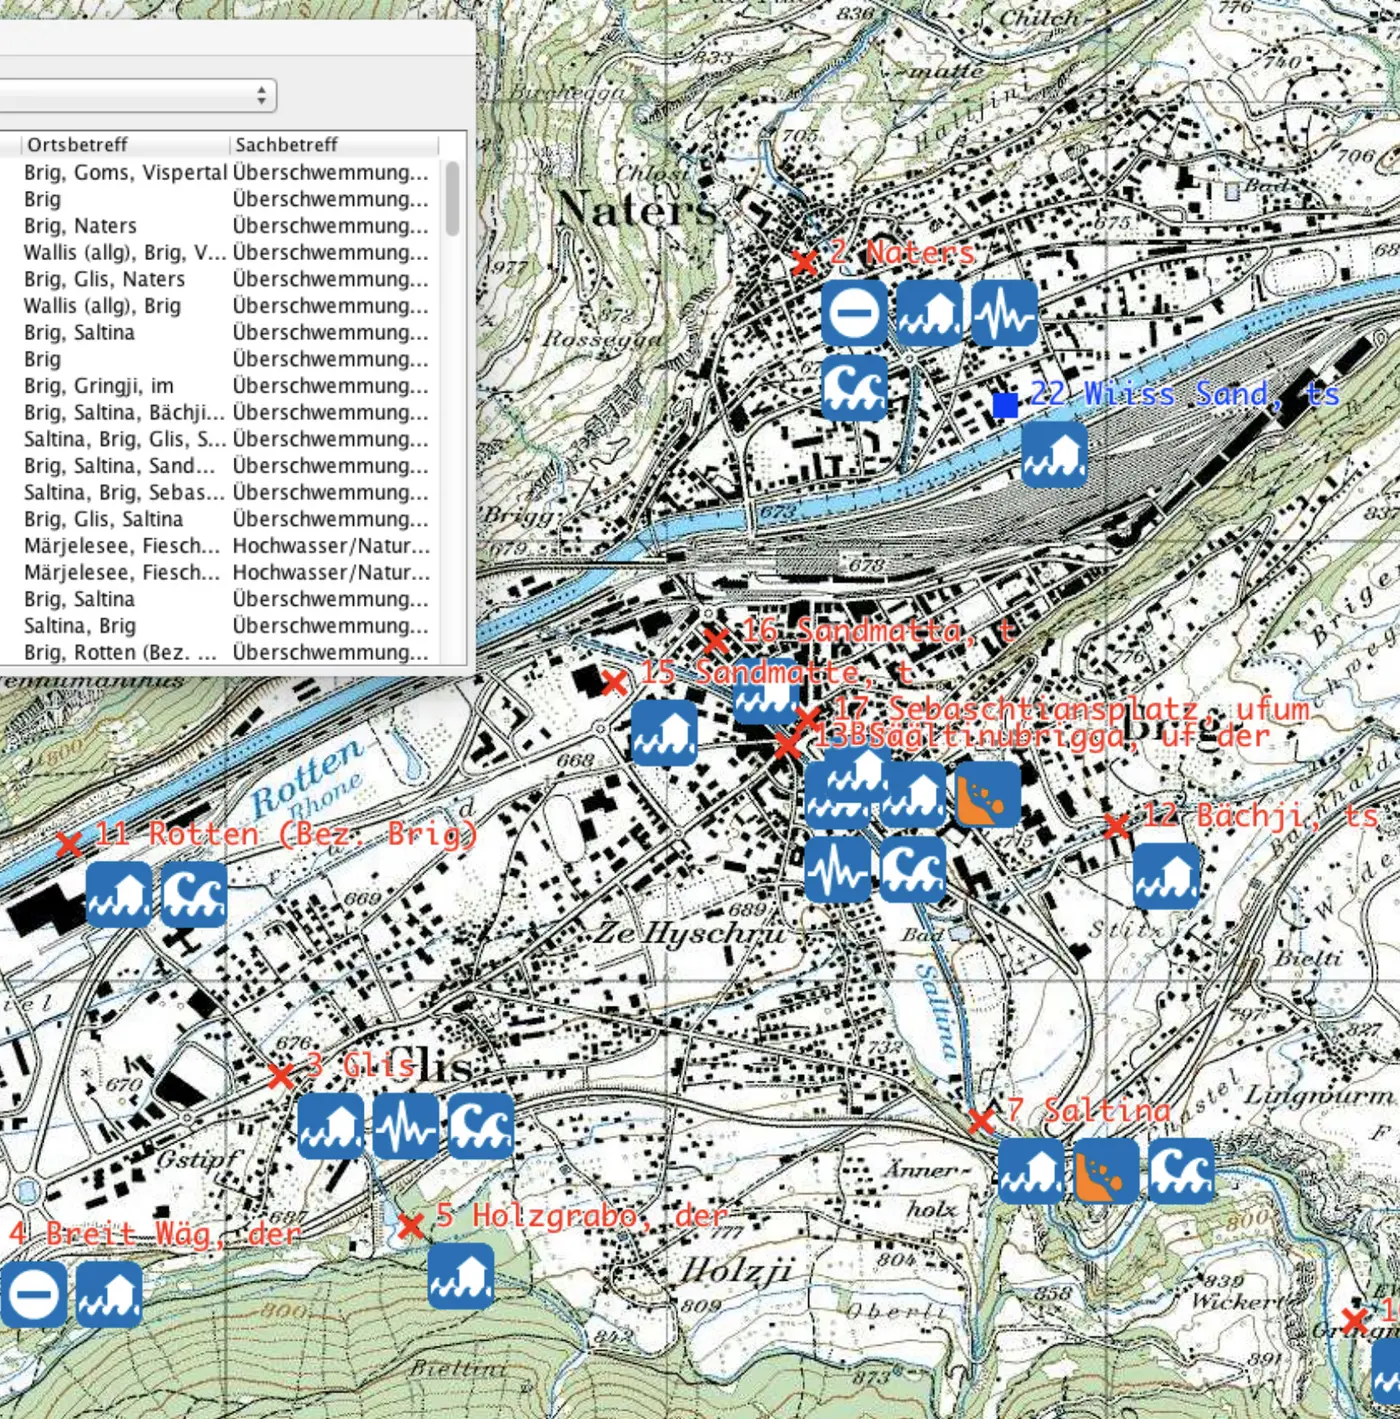
Task: Click the blue square marker at 22 Wiiss Sand
Action: point(1005,405)
